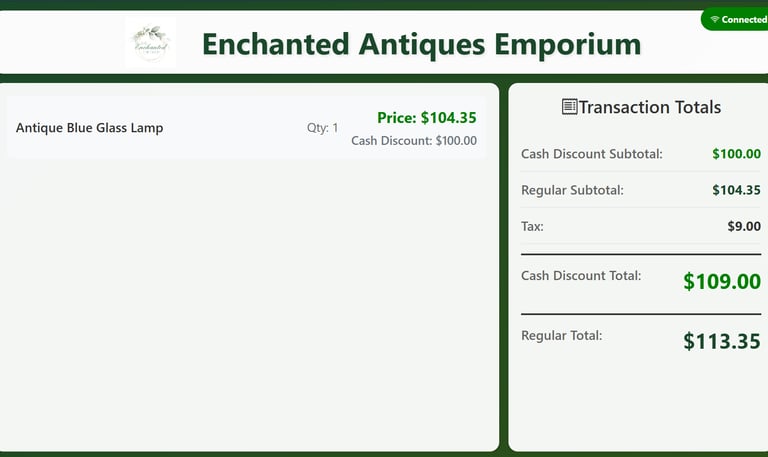Click the green $100.00 subtotal amount
Screen dimensions: 768x457
(736, 154)
